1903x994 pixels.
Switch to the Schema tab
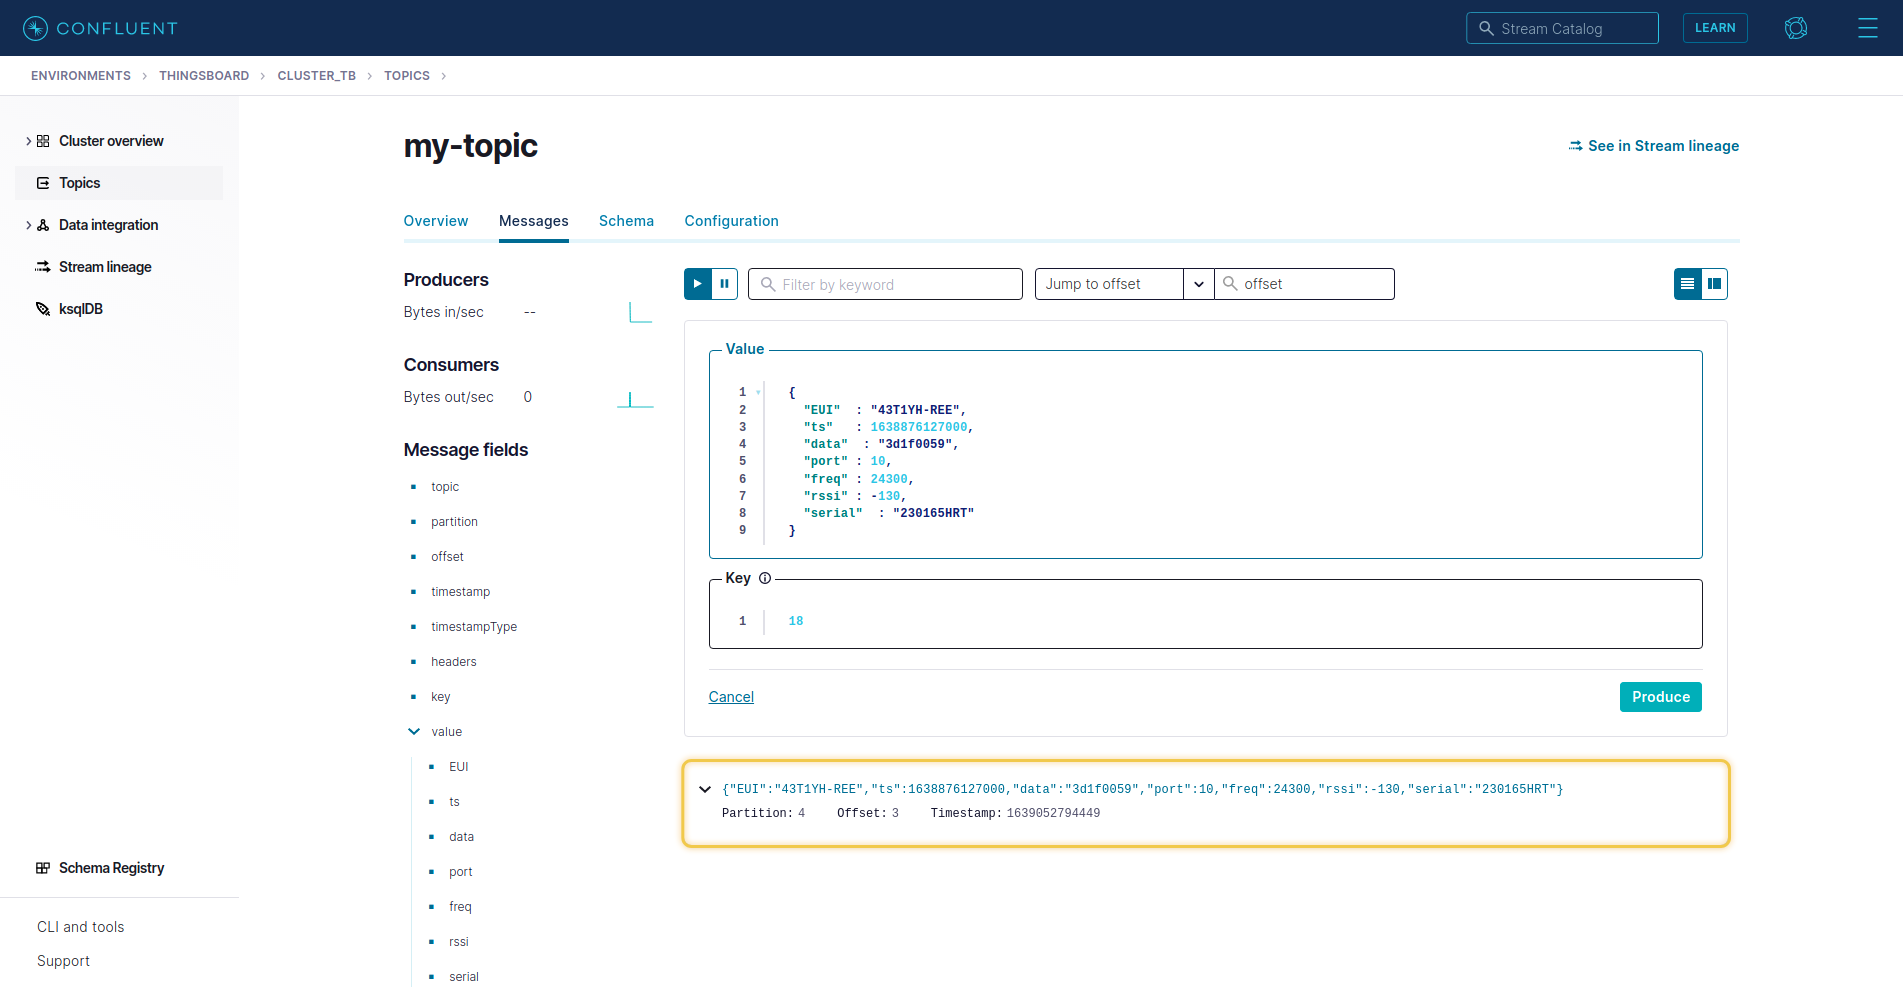click(626, 221)
